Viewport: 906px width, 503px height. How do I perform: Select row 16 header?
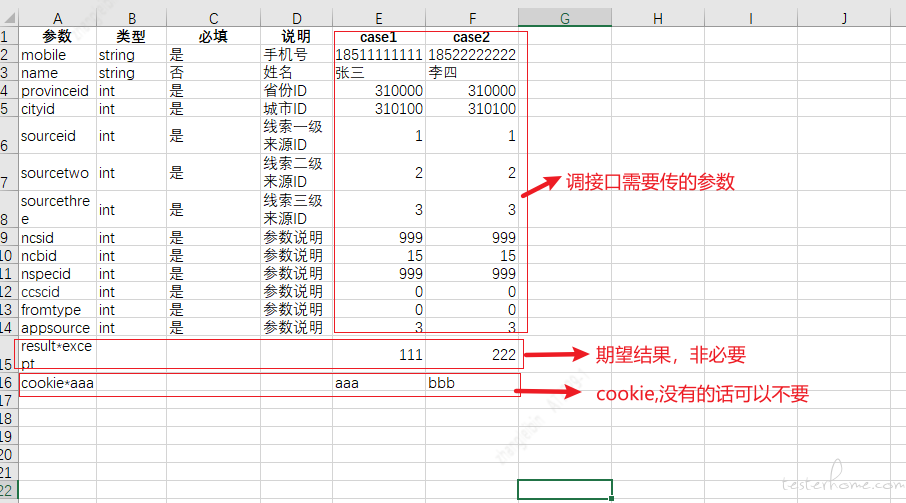(x=9, y=382)
